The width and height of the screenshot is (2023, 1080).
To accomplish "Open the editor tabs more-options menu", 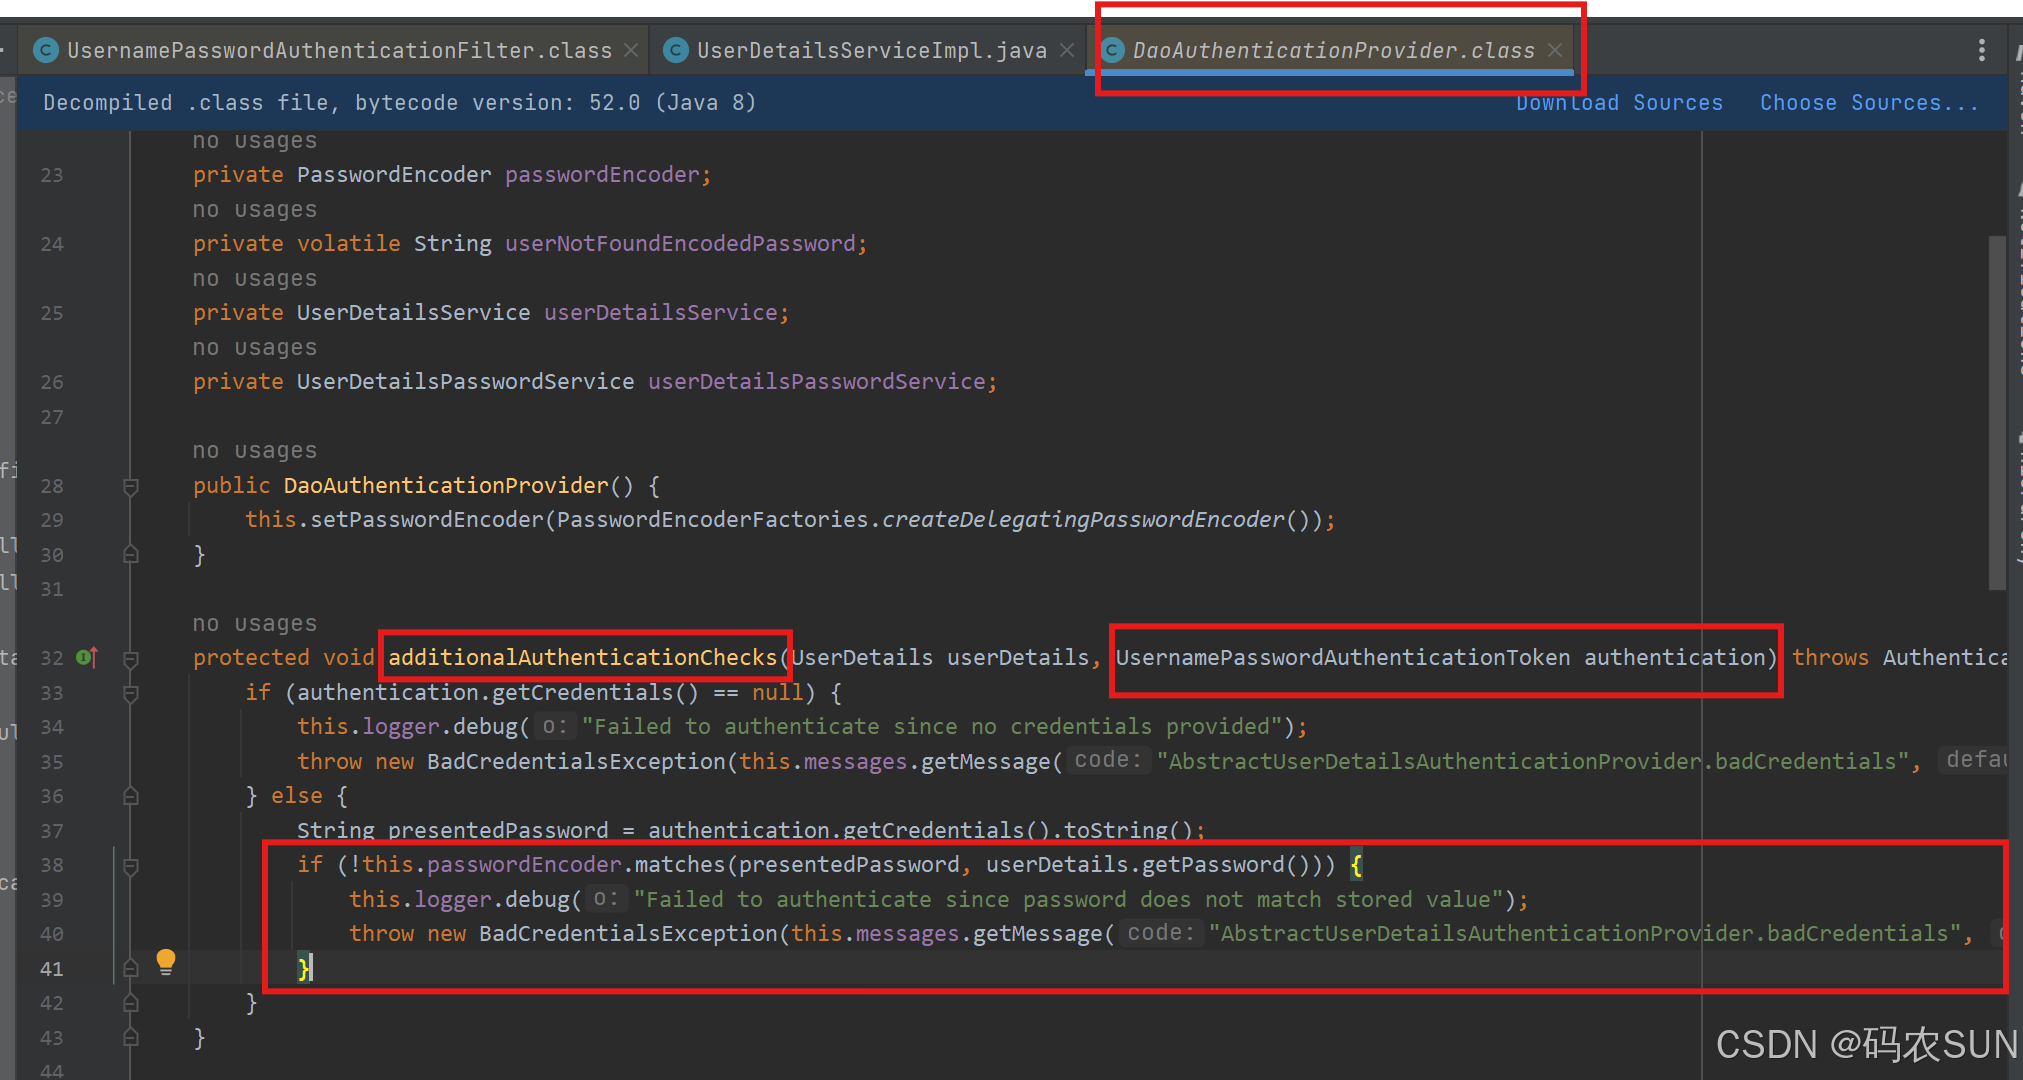I will [1981, 50].
